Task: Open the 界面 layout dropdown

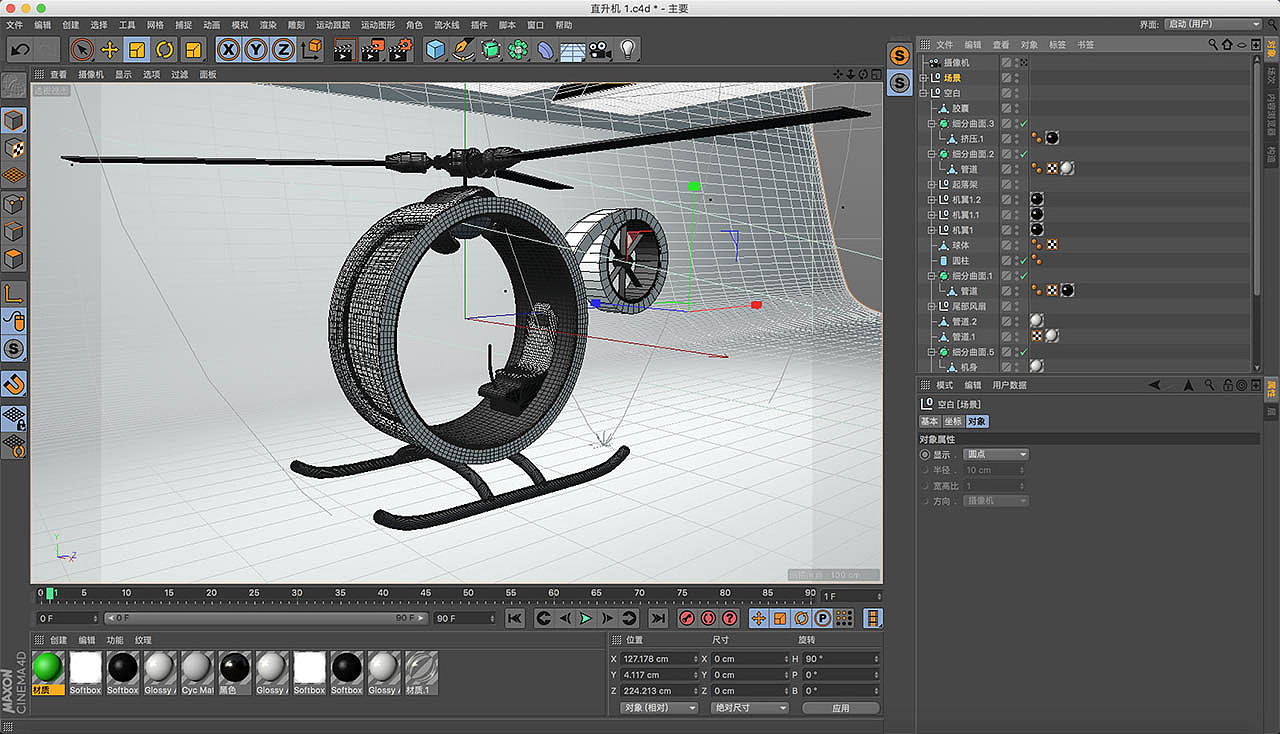Action: [x=1214, y=24]
